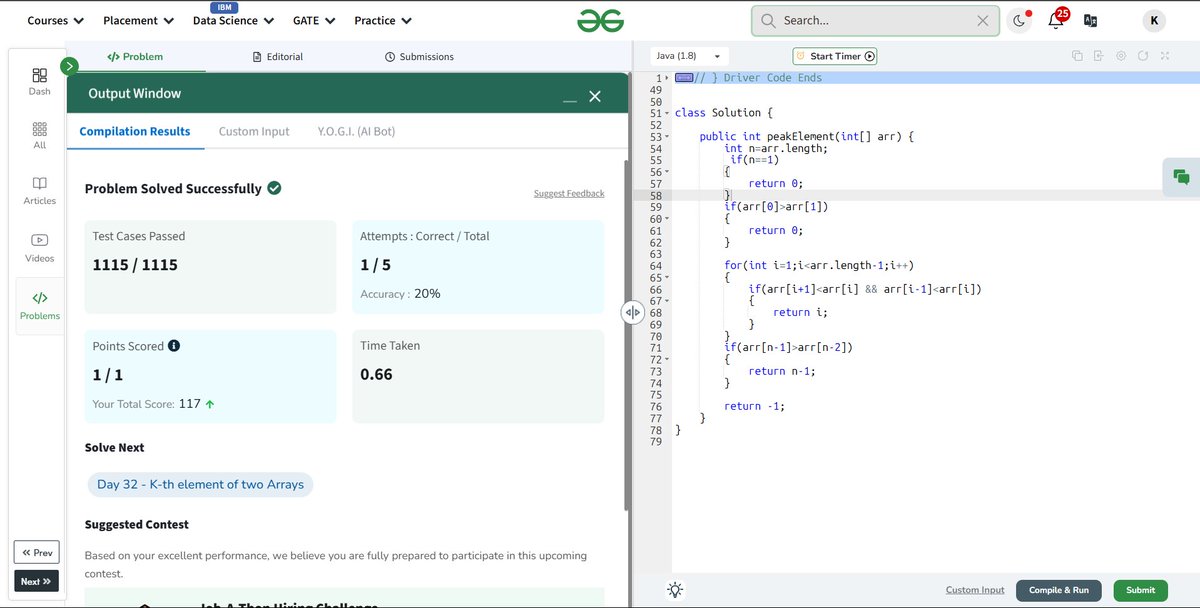Expand the Practice menu
1200x608 pixels.
(383, 20)
